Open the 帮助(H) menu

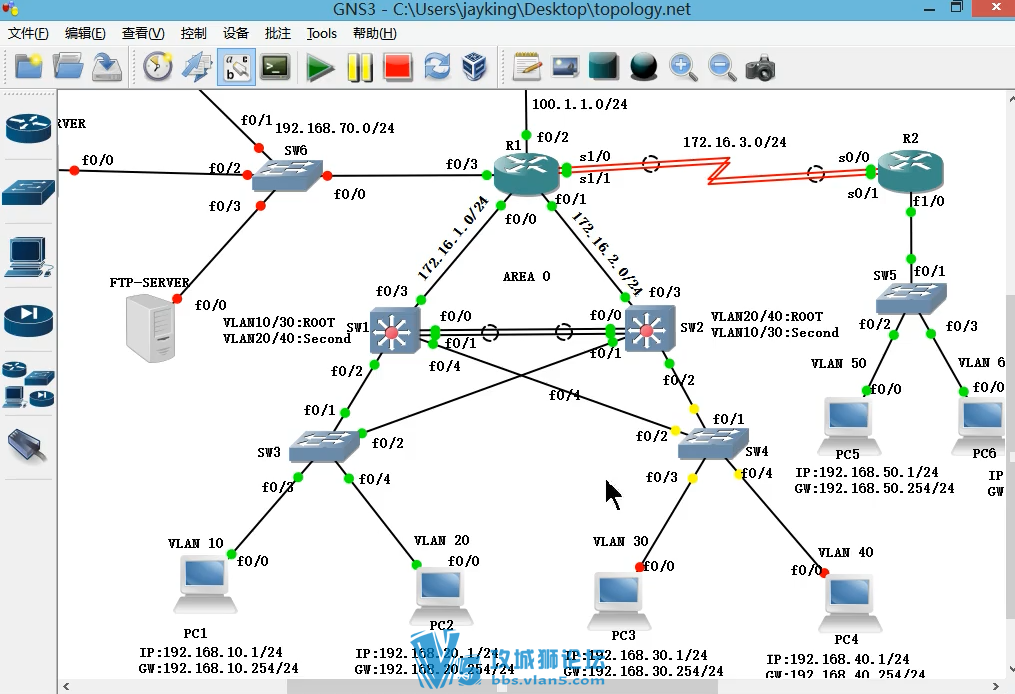375,33
